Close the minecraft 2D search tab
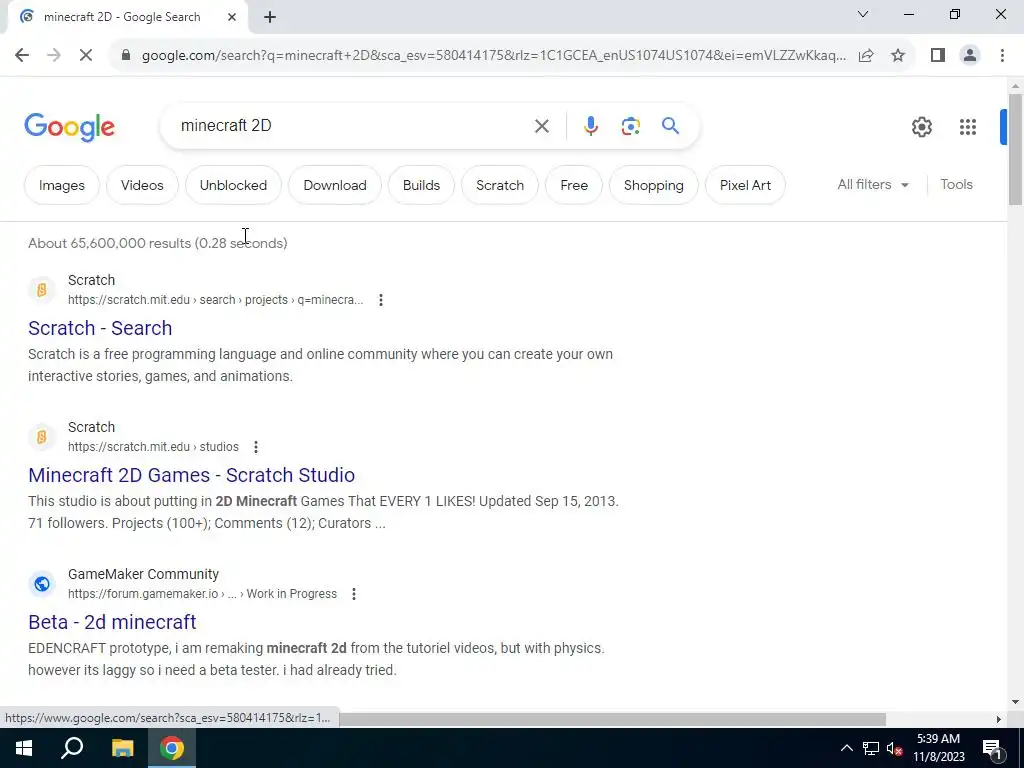The width and height of the screenshot is (1024, 768). click(232, 17)
